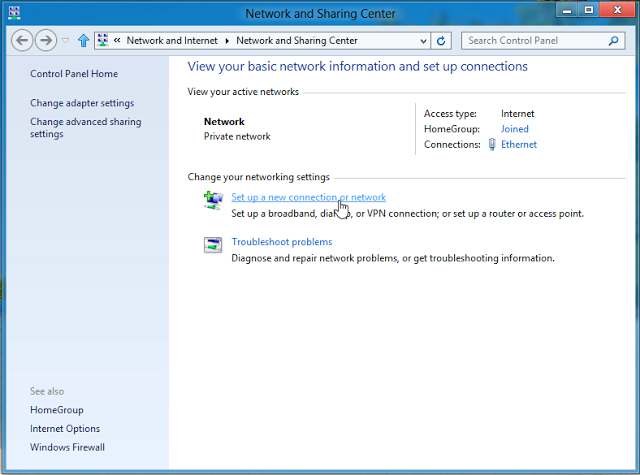This screenshot has height=475, width=640.
Task: Click the 'Diagnose and repair network problems' description
Action: point(393,258)
